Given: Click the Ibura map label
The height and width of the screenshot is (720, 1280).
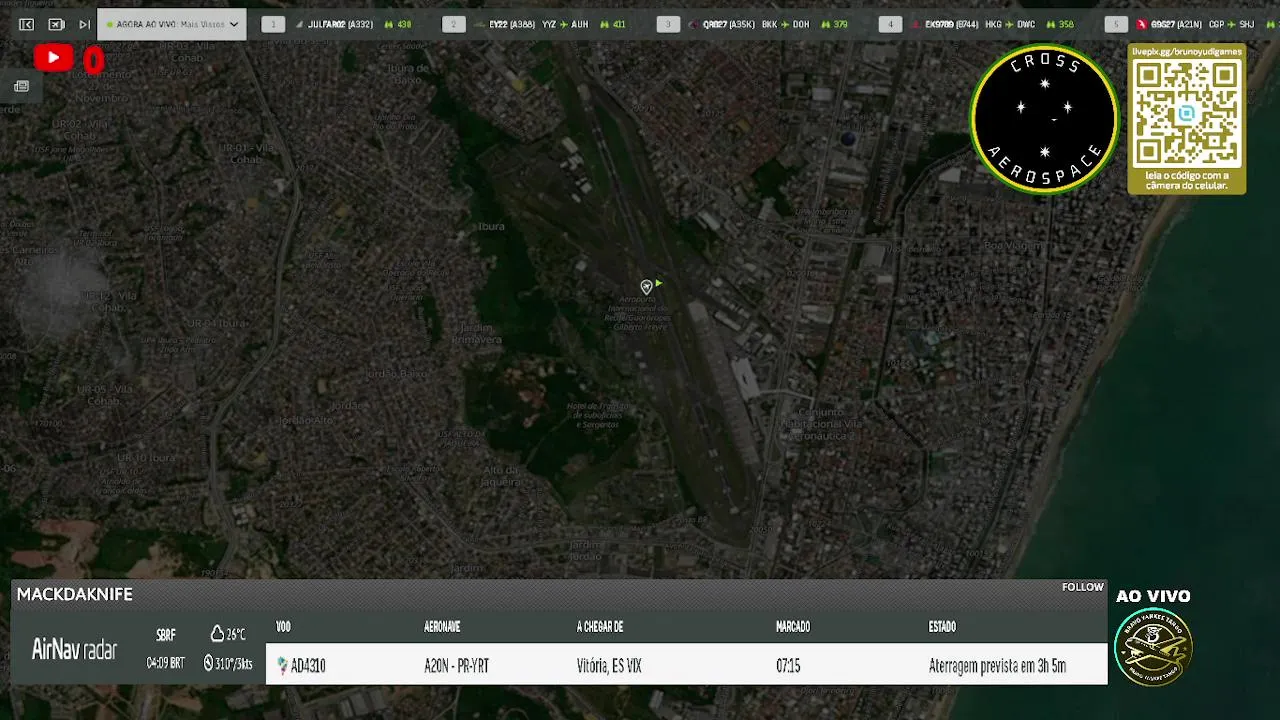Looking at the screenshot, I should click(491, 227).
